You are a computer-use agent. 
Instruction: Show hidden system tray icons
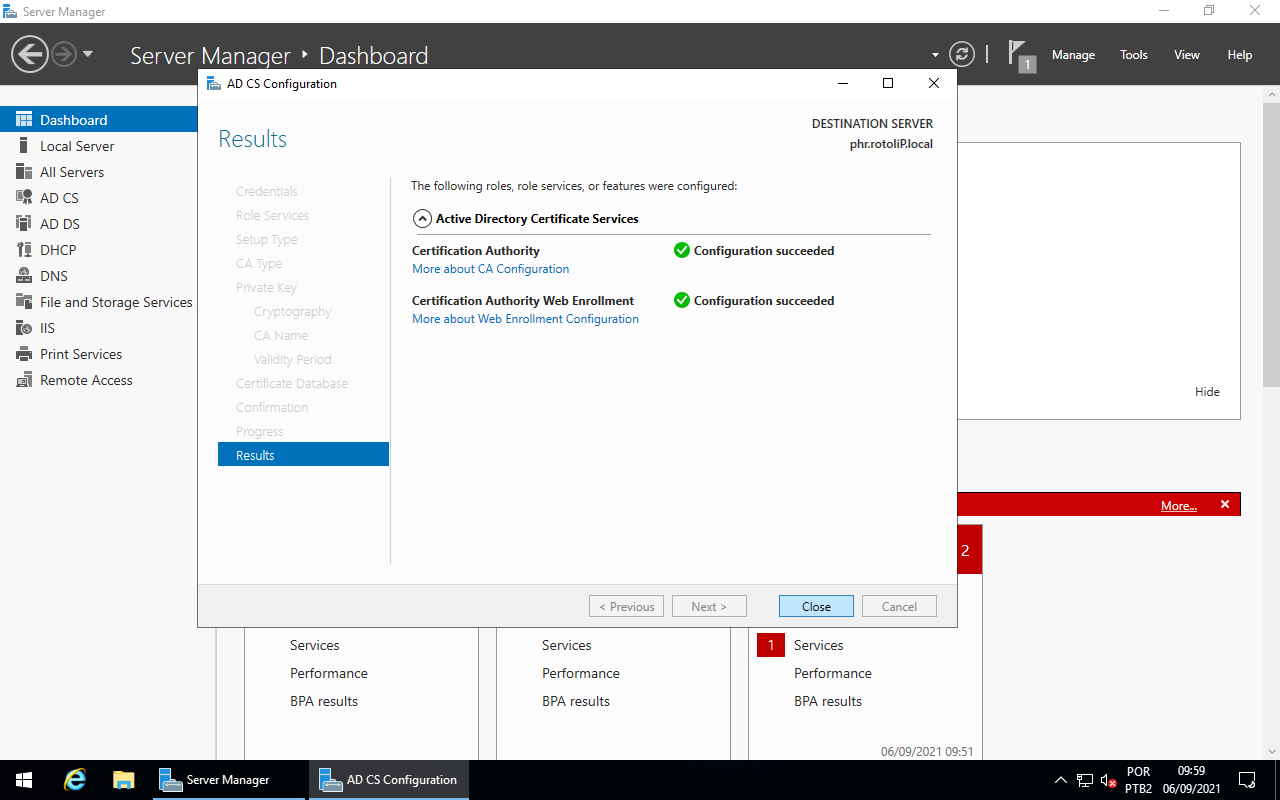[1061, 780]
